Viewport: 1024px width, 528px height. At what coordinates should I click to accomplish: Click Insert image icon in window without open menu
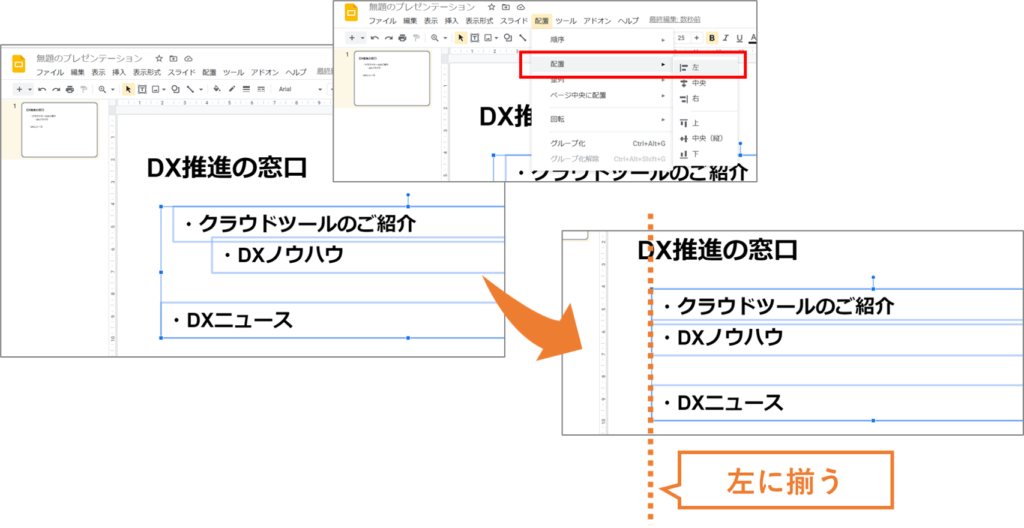click(x=156, y=89)
